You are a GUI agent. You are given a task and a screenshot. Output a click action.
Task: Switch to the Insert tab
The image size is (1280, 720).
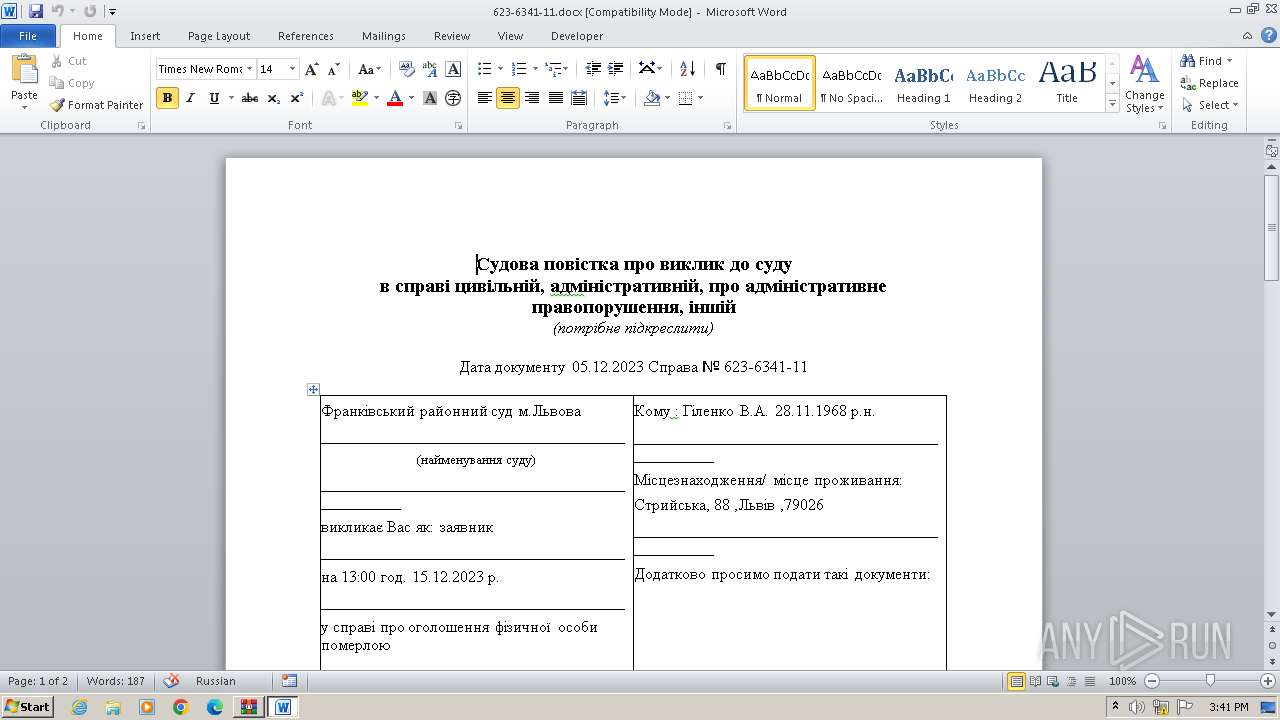145,36
